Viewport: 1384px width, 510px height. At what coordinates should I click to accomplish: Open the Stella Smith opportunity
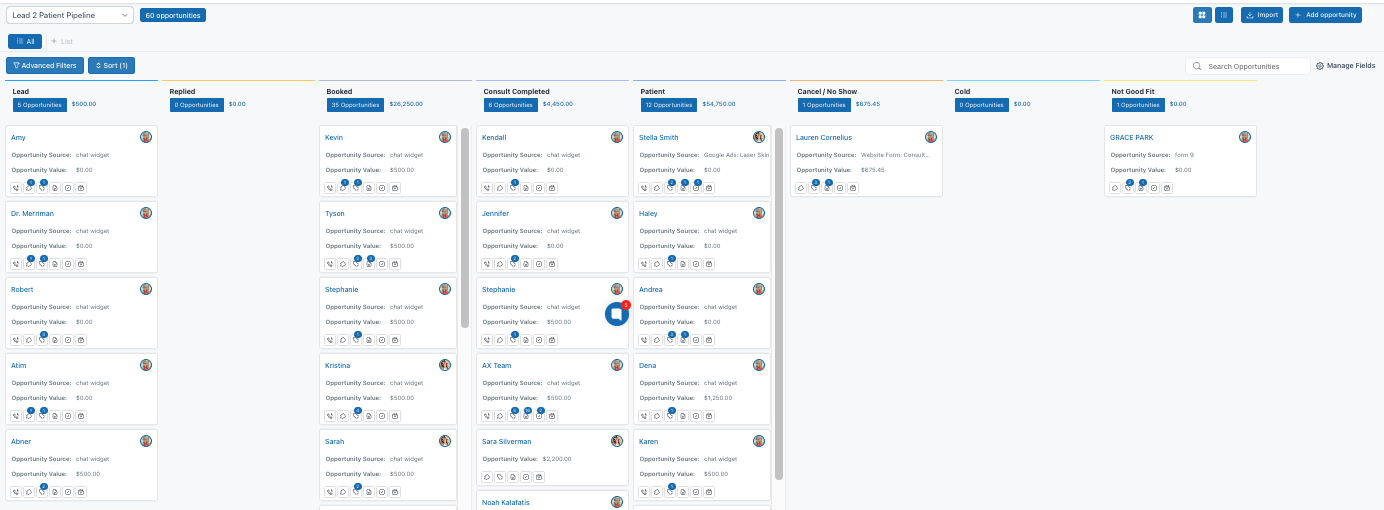pos(658,137)
